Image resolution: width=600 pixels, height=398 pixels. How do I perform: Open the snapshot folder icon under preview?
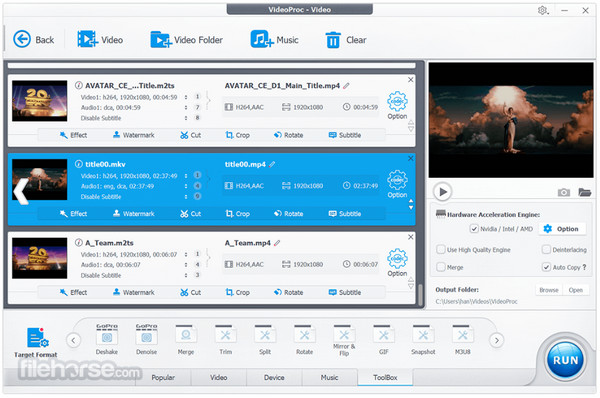(x=584, y=192)
